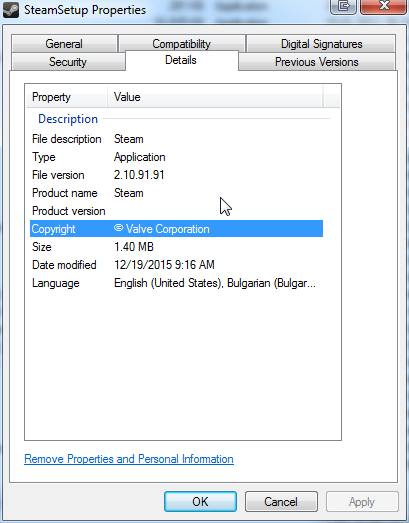Select the Product version row
Screen dimensions: 409x523
176,211
